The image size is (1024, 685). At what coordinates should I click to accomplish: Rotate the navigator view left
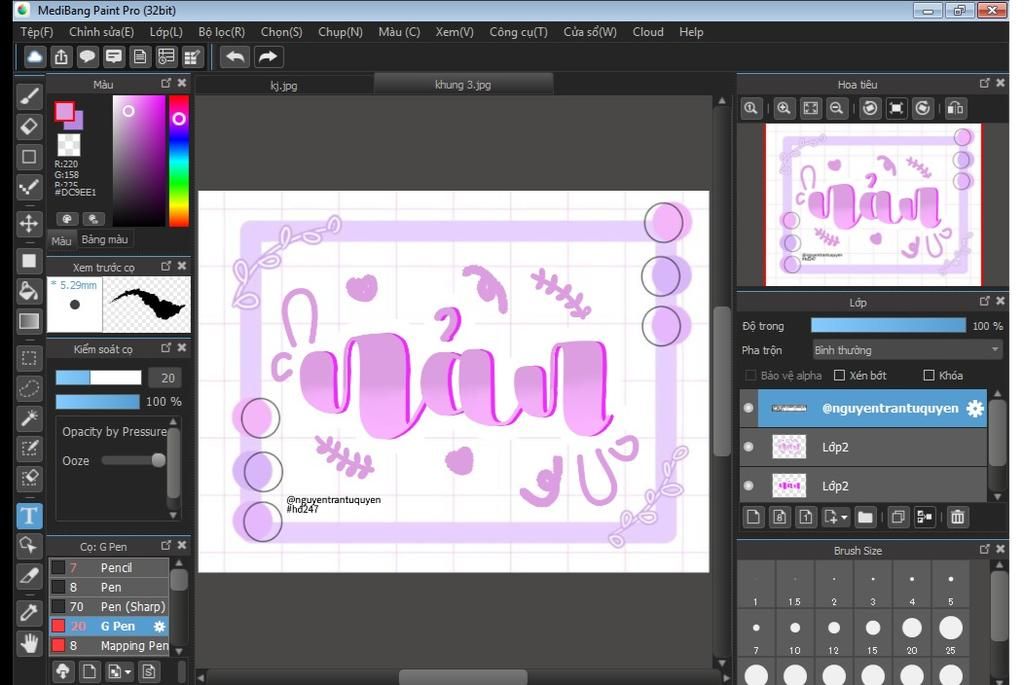click(870, 108)
